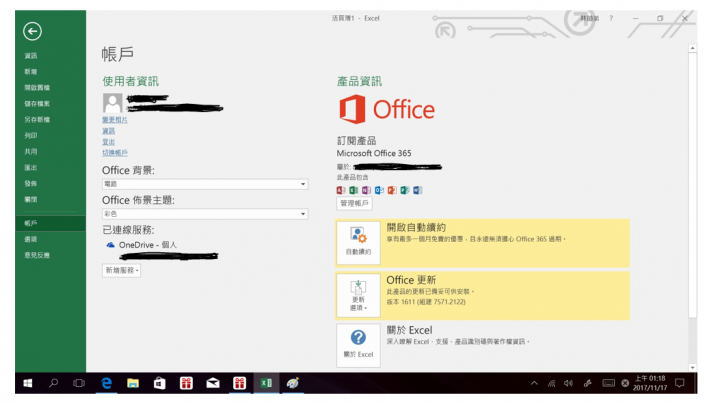The image size is (720, 404).
Task: Click the 登出 link
Action: click(108, 142)
